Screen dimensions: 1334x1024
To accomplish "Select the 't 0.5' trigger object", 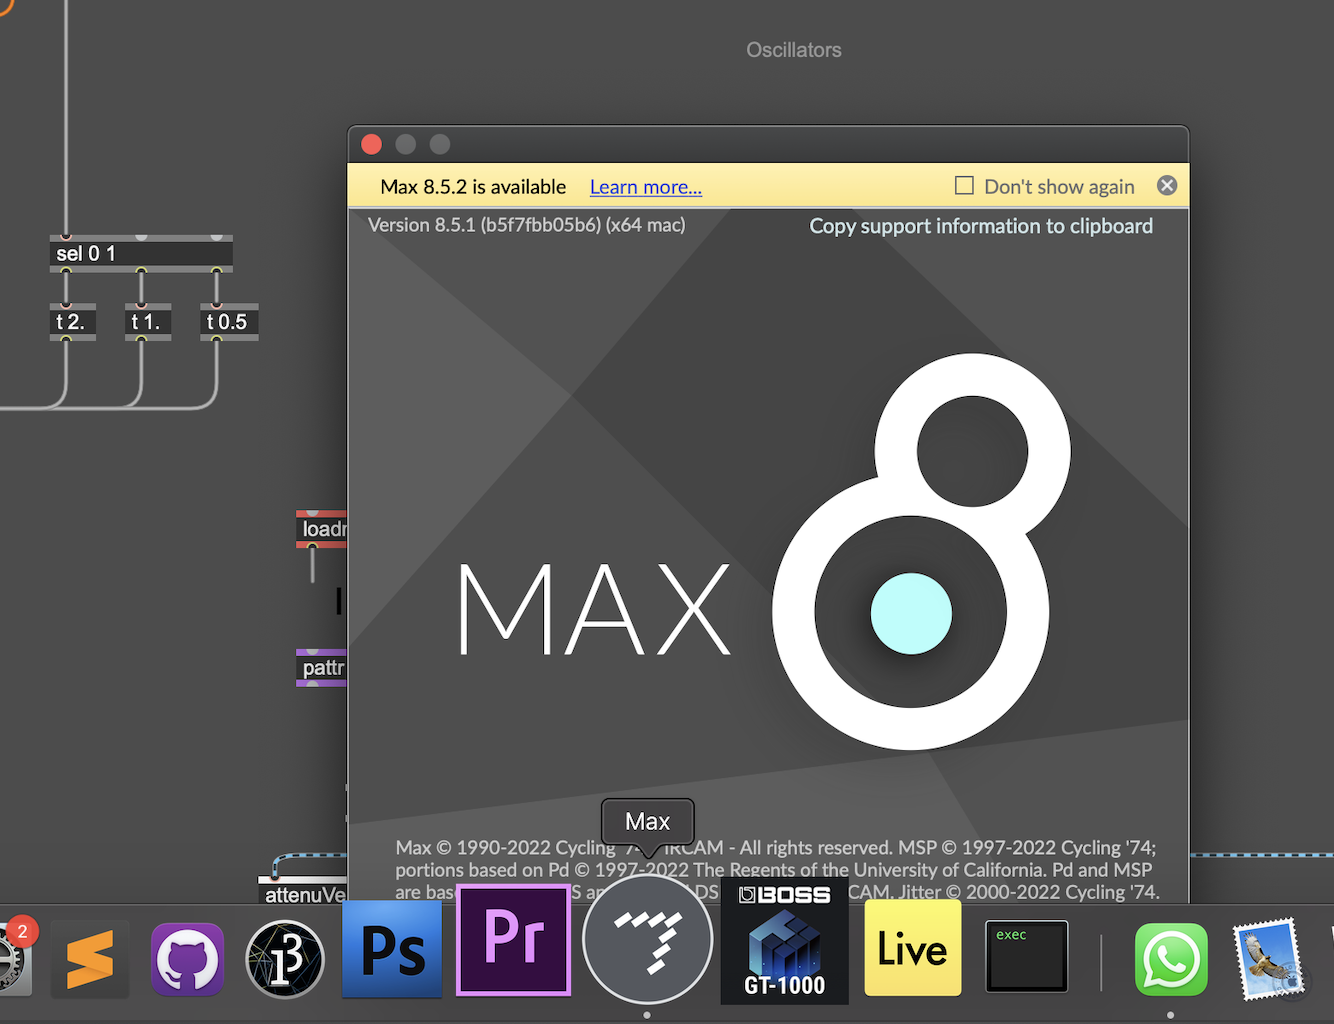I will 229,322.
